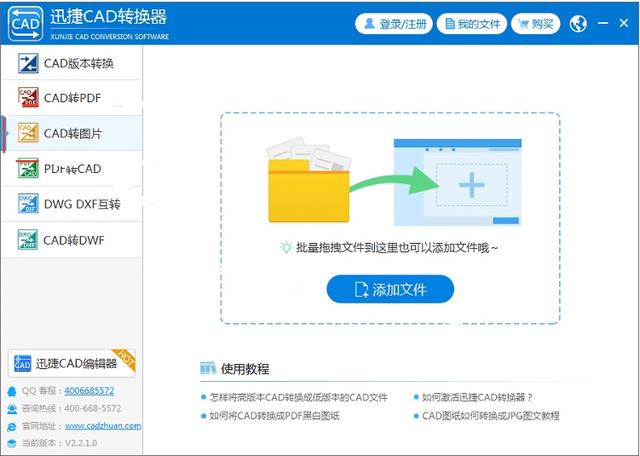The width and height of the screenshot is (640, 456).
Task: Click the 购买 purchase button
Action: pos(535,24)
